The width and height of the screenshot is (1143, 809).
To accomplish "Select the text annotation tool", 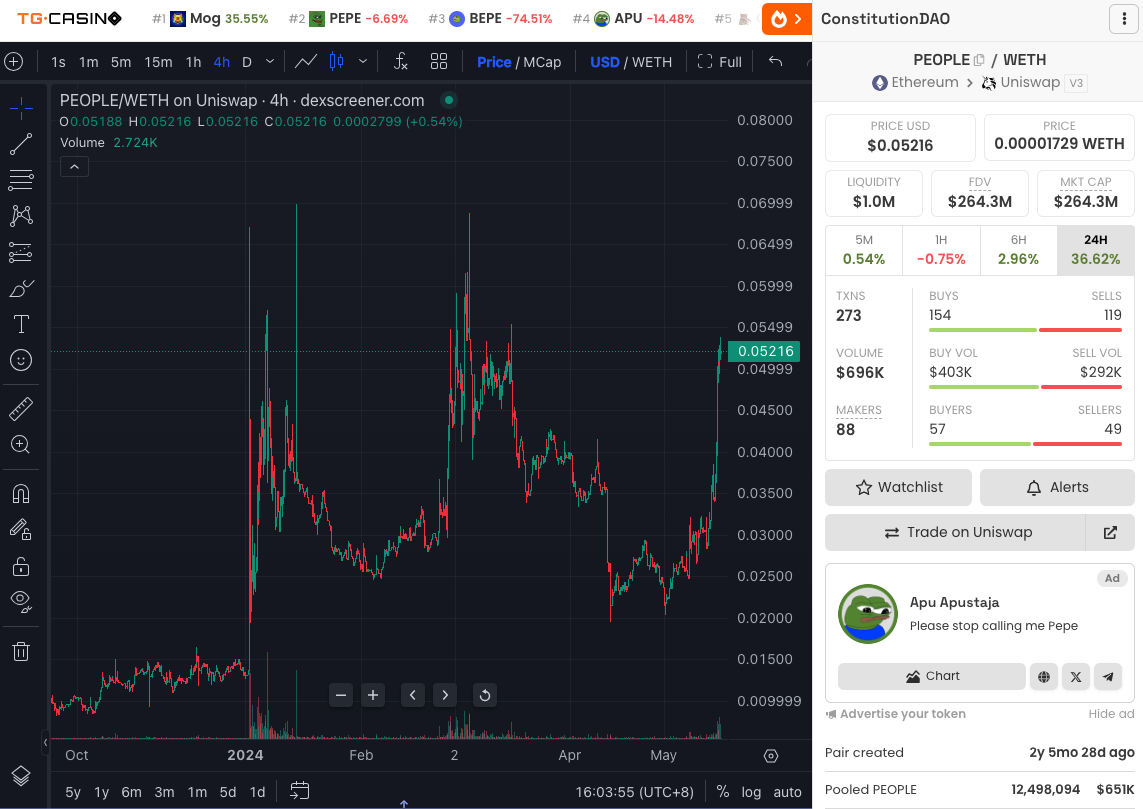I will click(x=21, y=324).
